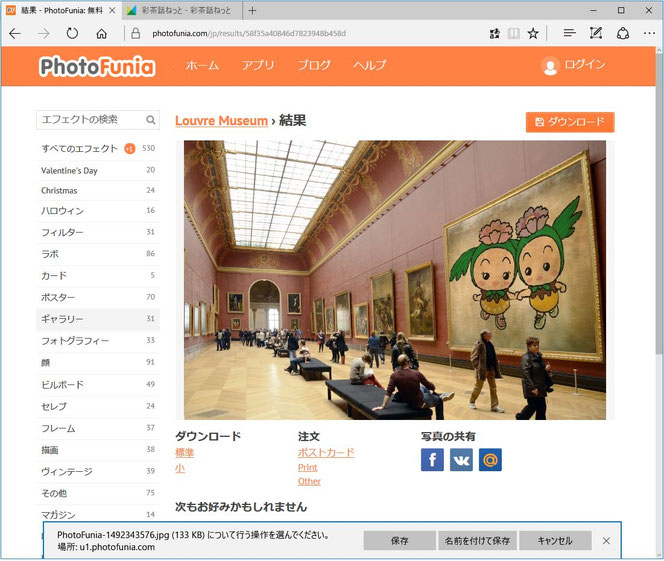Click the orange ダウンロード button

click(x=570, y=122)
